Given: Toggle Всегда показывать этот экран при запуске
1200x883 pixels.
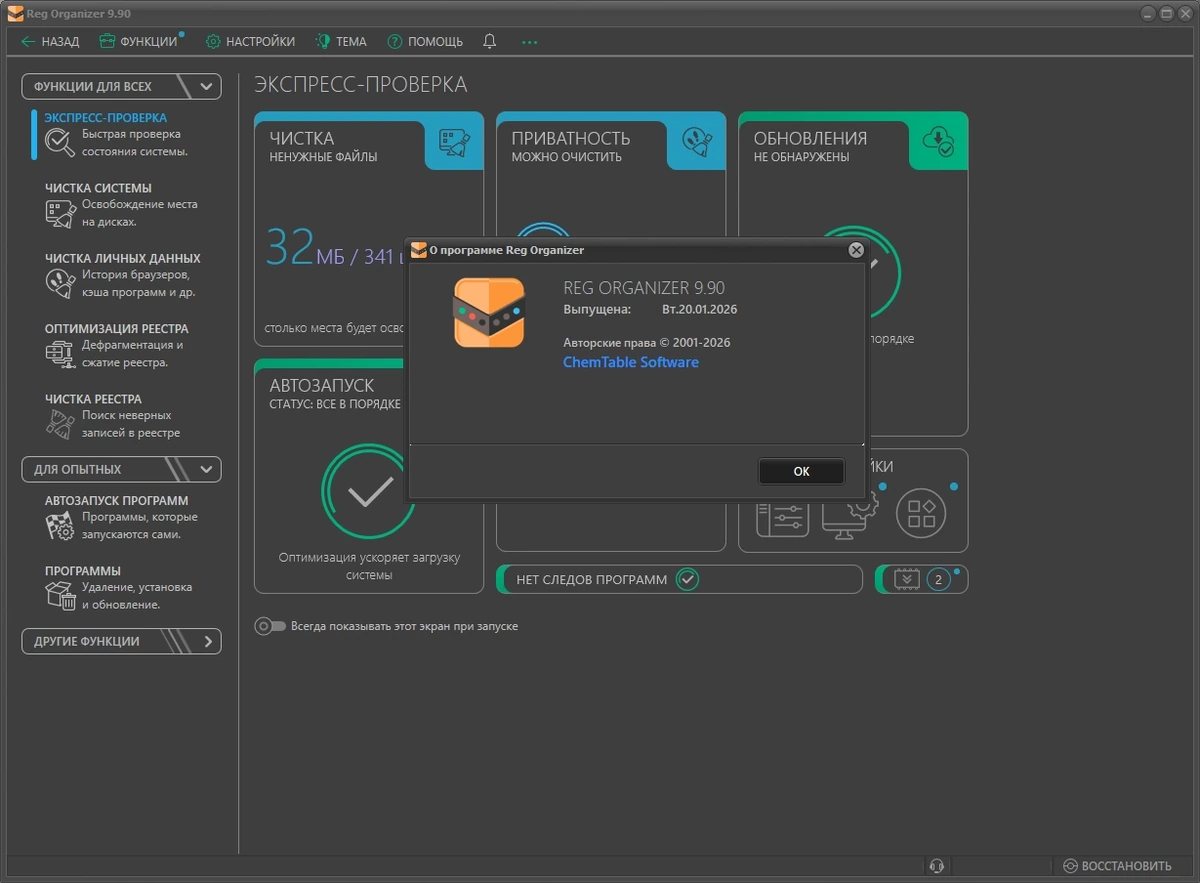Looking at the screenshot, I should tap(270, 626).
